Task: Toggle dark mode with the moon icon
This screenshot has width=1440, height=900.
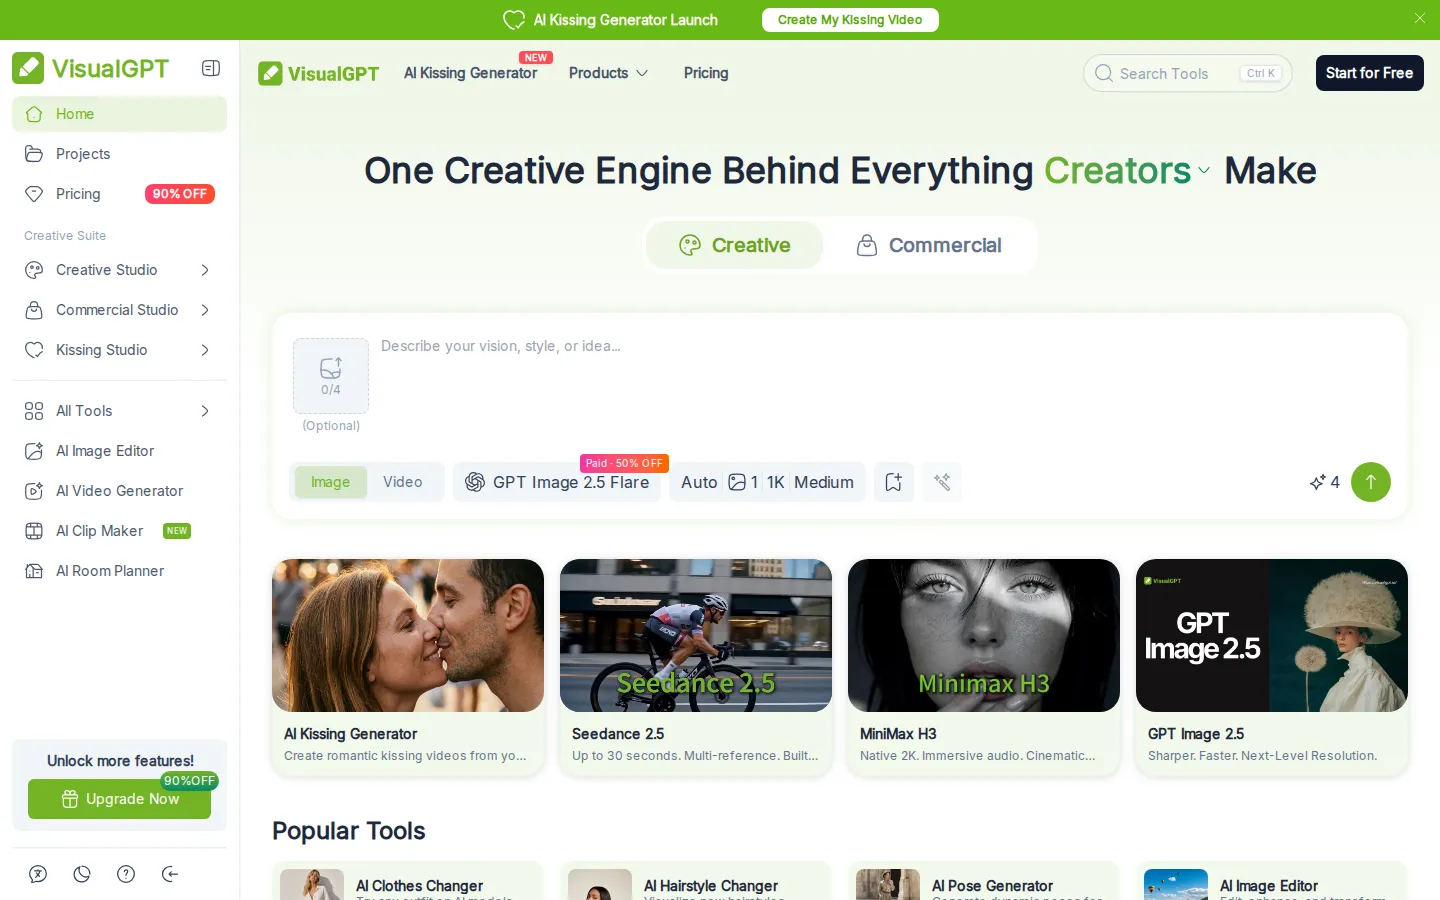Action: [x=82, y=874]
